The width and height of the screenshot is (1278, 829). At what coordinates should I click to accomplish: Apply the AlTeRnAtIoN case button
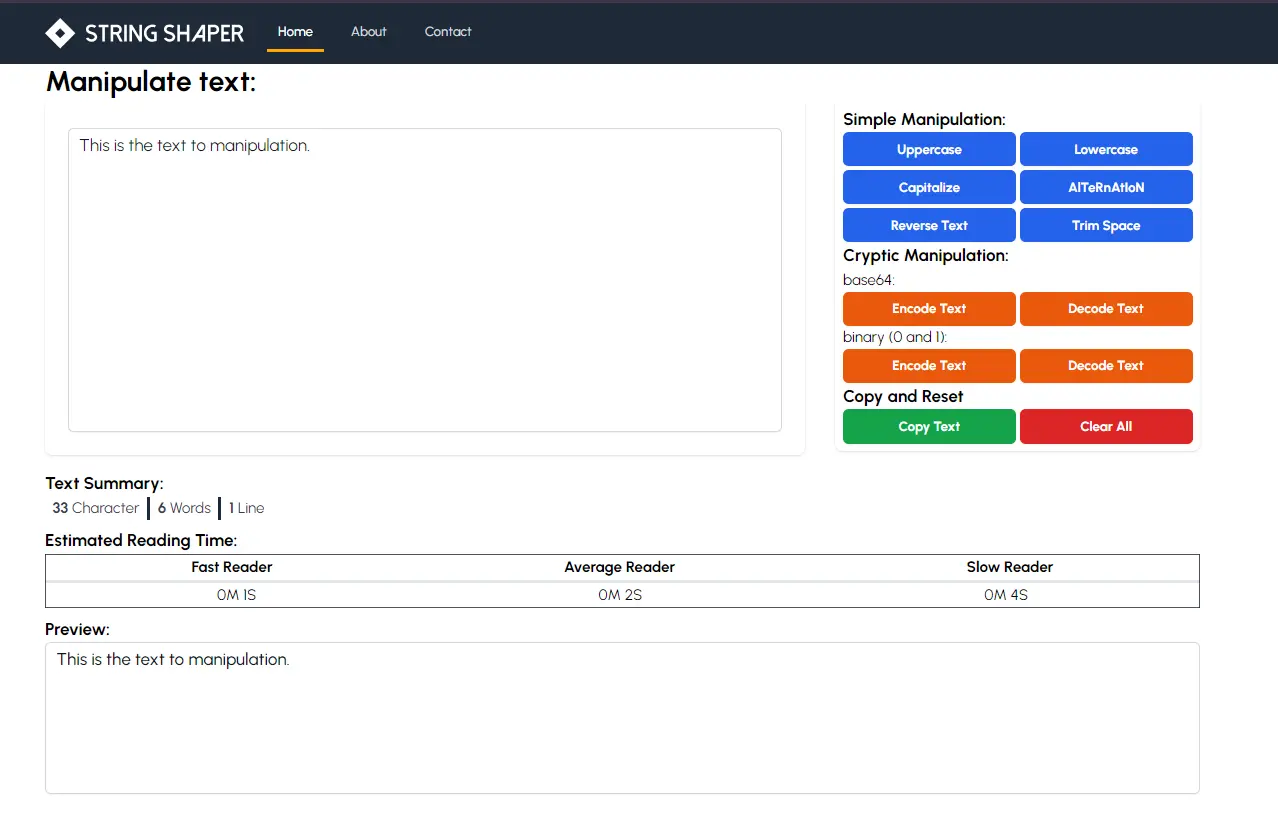coord(1106,187)
